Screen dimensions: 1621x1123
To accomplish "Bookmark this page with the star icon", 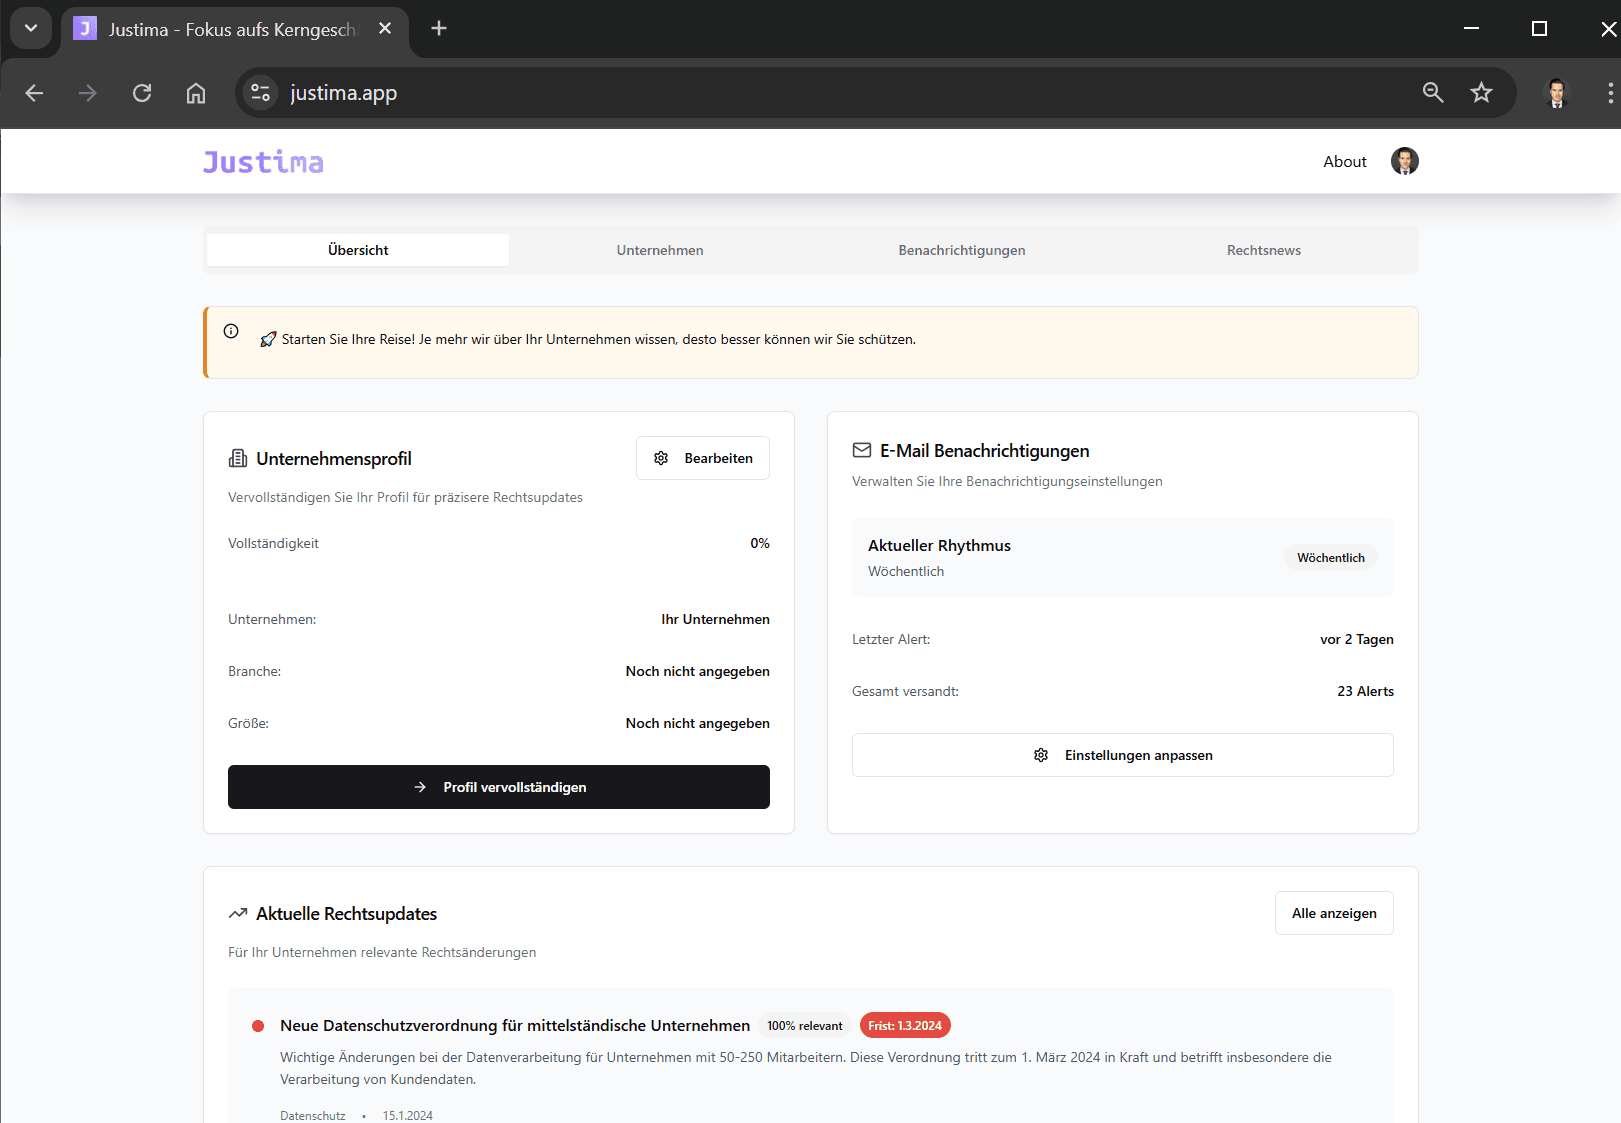I will click(1481, 93).
